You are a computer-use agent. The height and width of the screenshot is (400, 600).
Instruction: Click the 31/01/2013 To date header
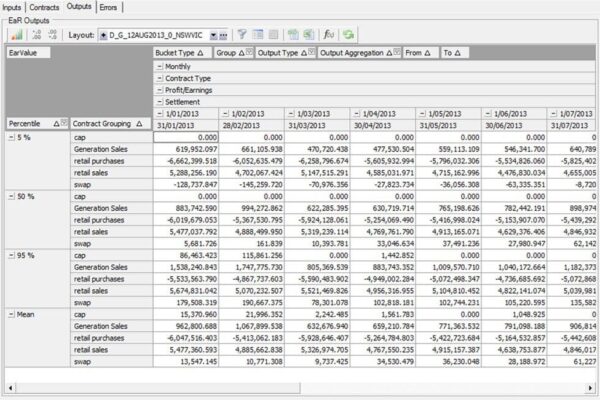coord(186,126)
